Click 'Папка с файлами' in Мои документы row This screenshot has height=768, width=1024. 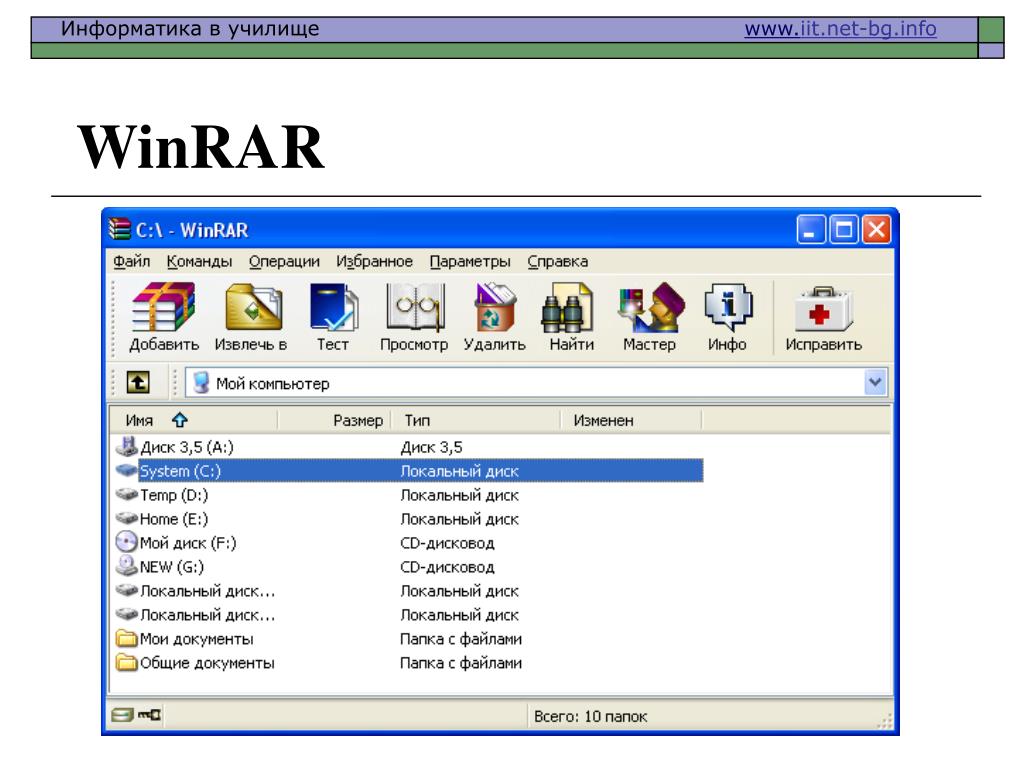461,639
